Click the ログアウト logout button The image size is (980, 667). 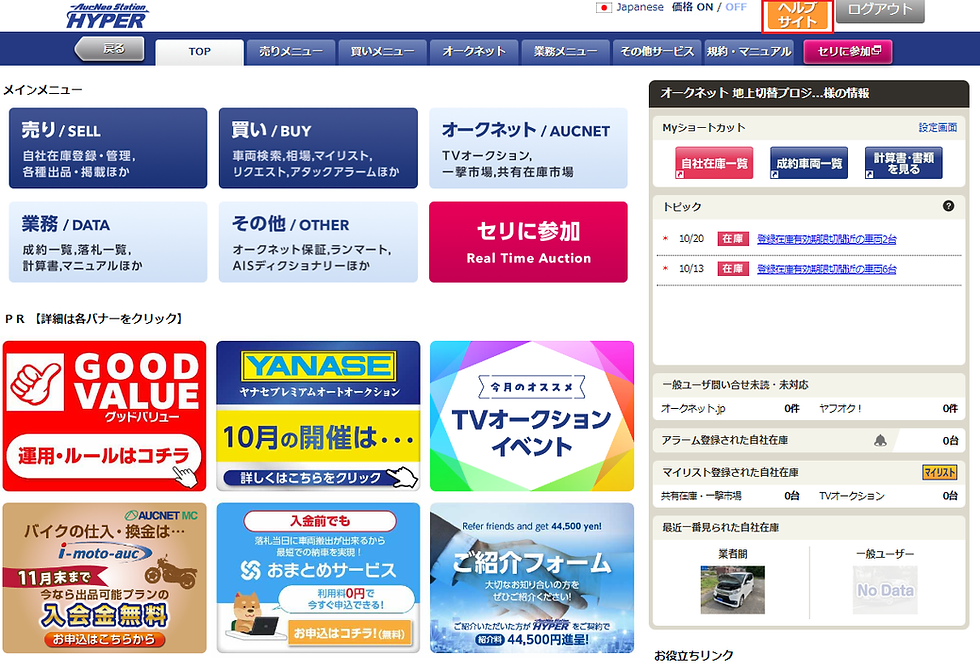[880, 10]
